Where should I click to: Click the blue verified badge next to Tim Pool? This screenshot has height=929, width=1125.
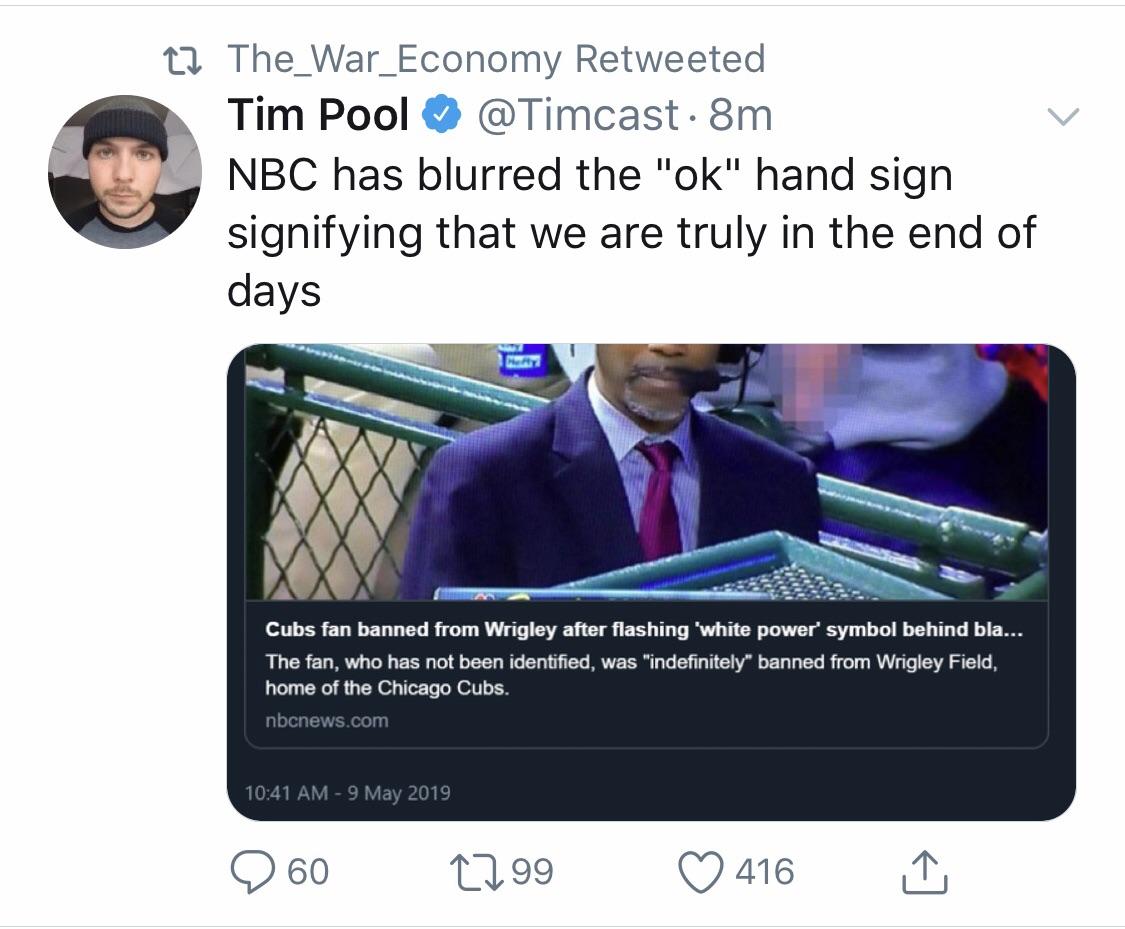click(x=441, y=114)
